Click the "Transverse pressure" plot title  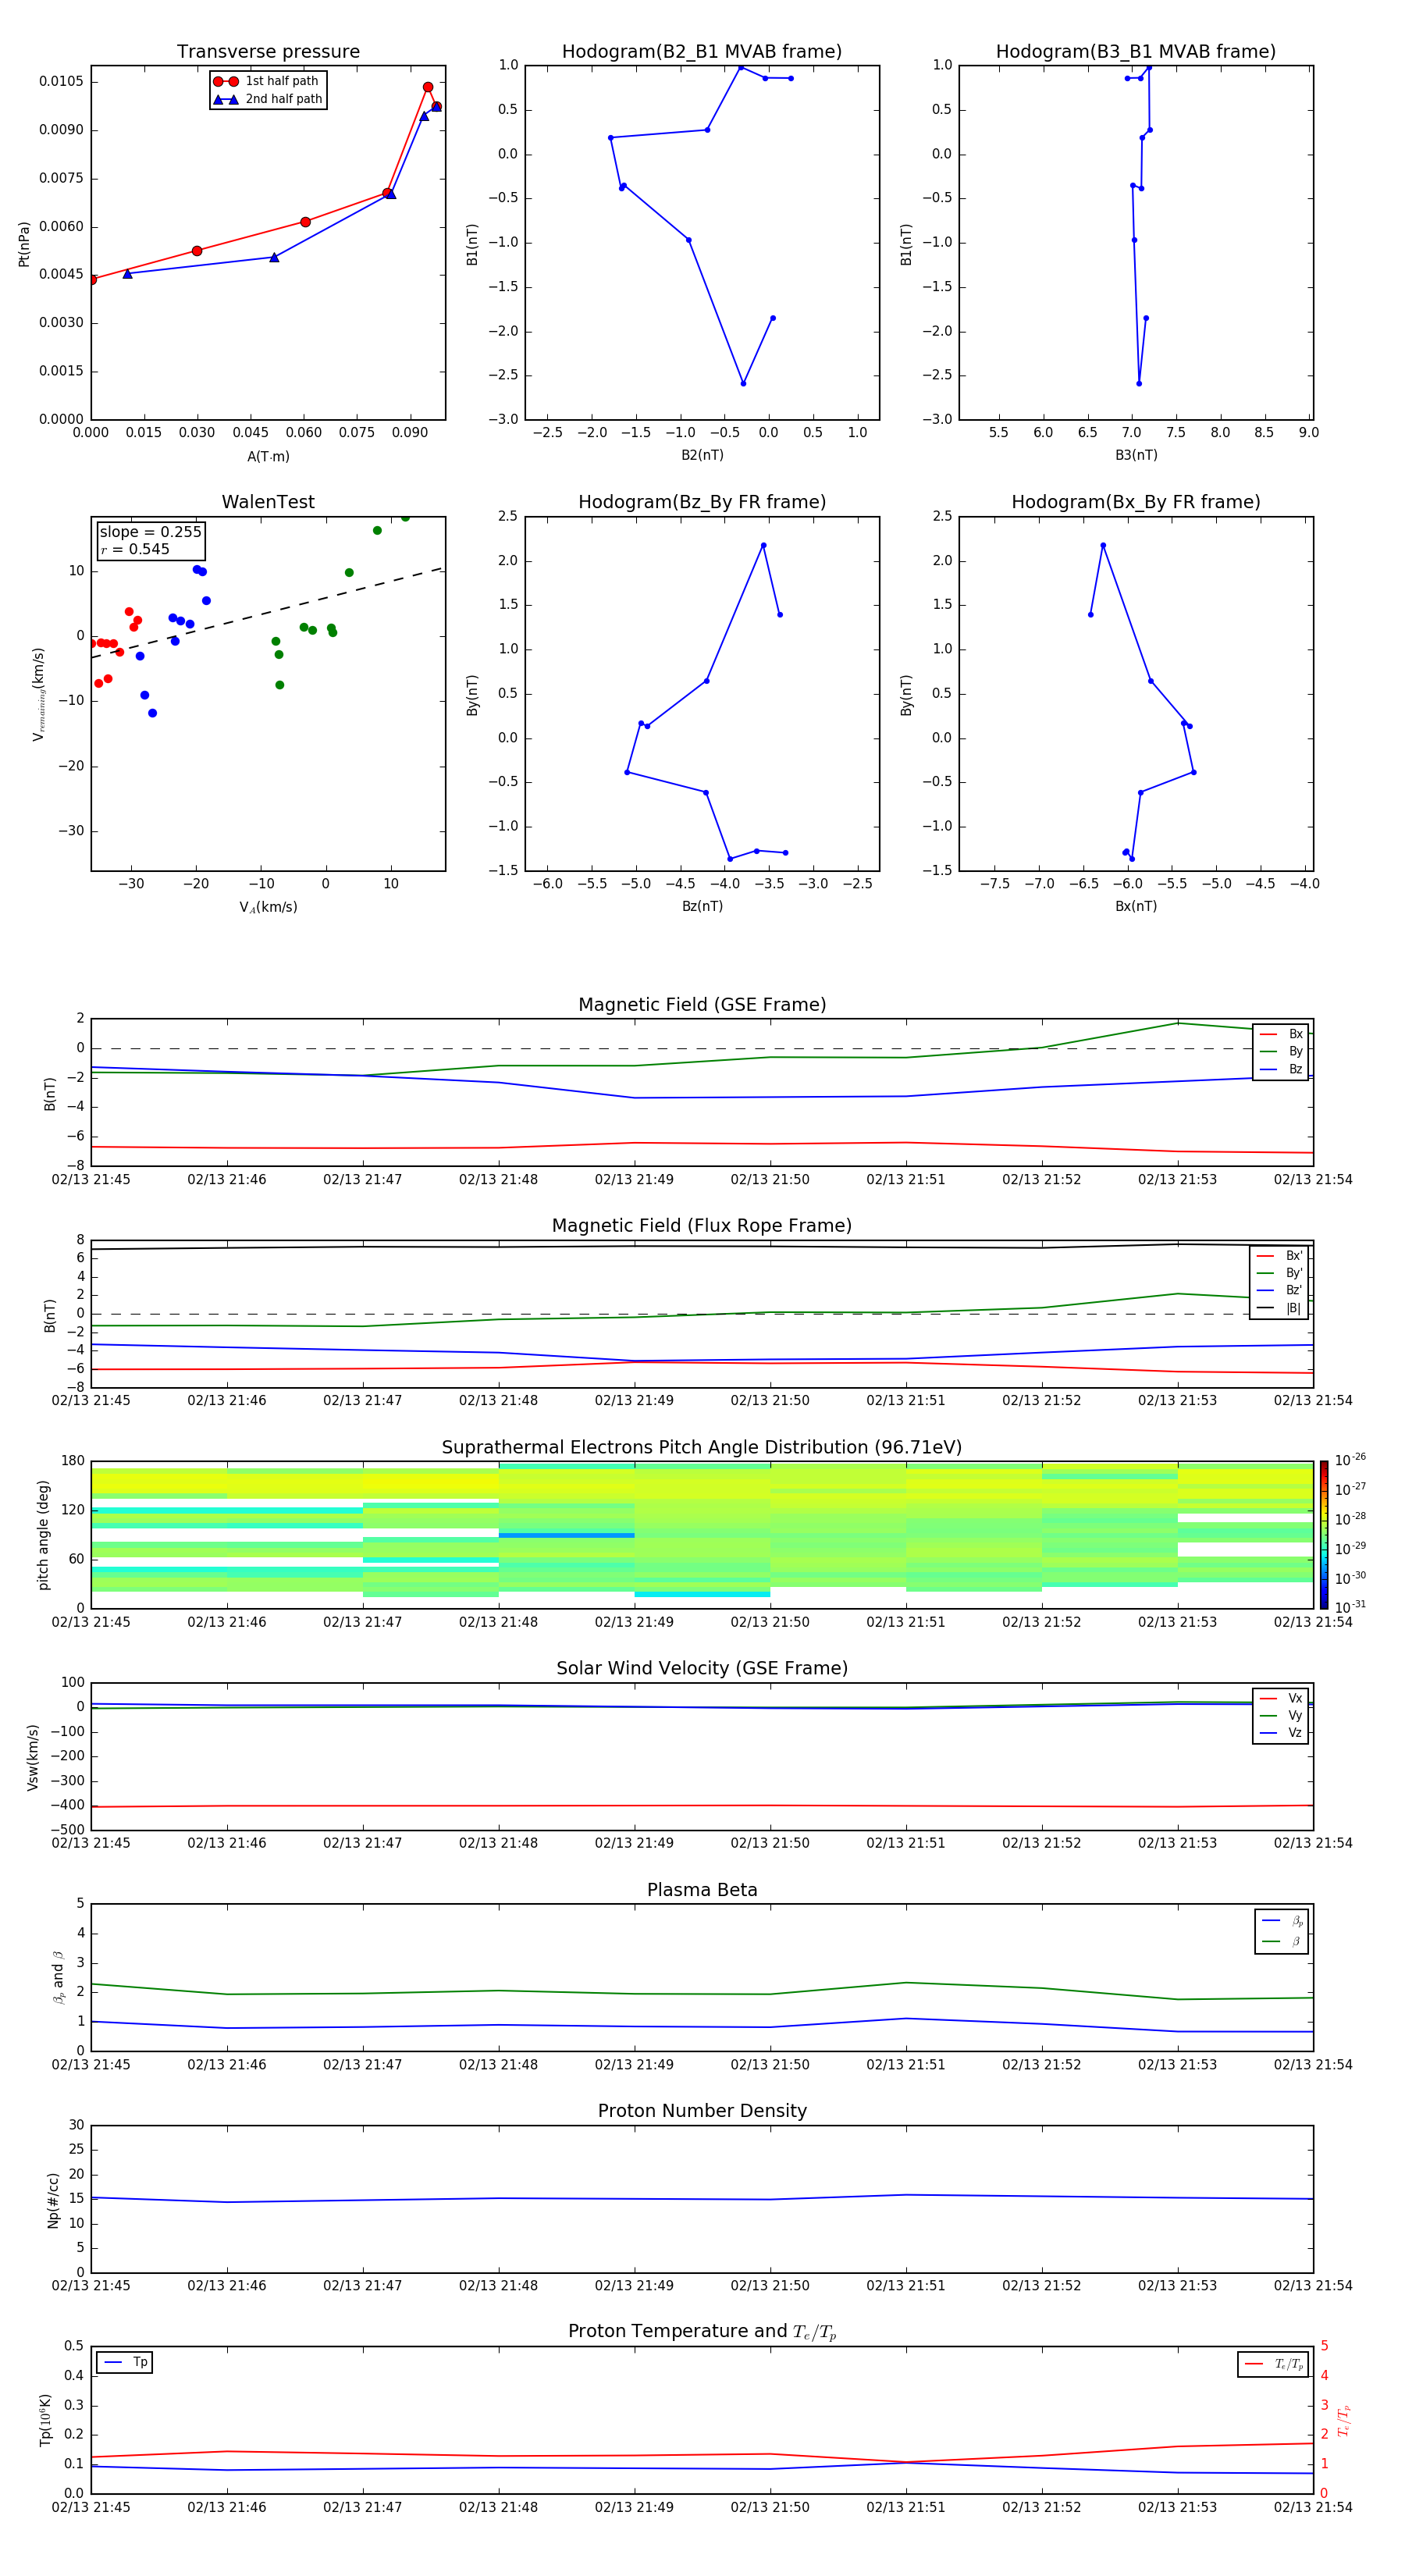pyautogui.click(x=268, y=52)
